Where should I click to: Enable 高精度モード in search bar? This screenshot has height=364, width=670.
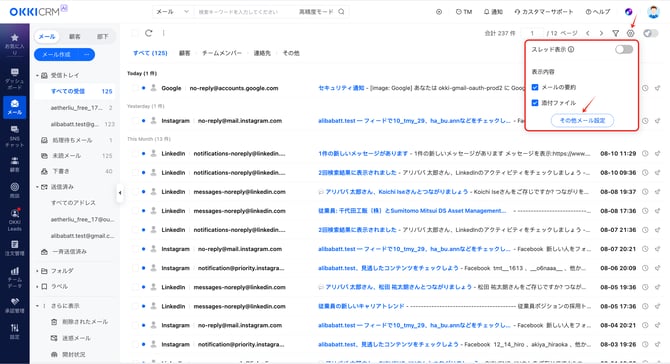tap(316, 12)
